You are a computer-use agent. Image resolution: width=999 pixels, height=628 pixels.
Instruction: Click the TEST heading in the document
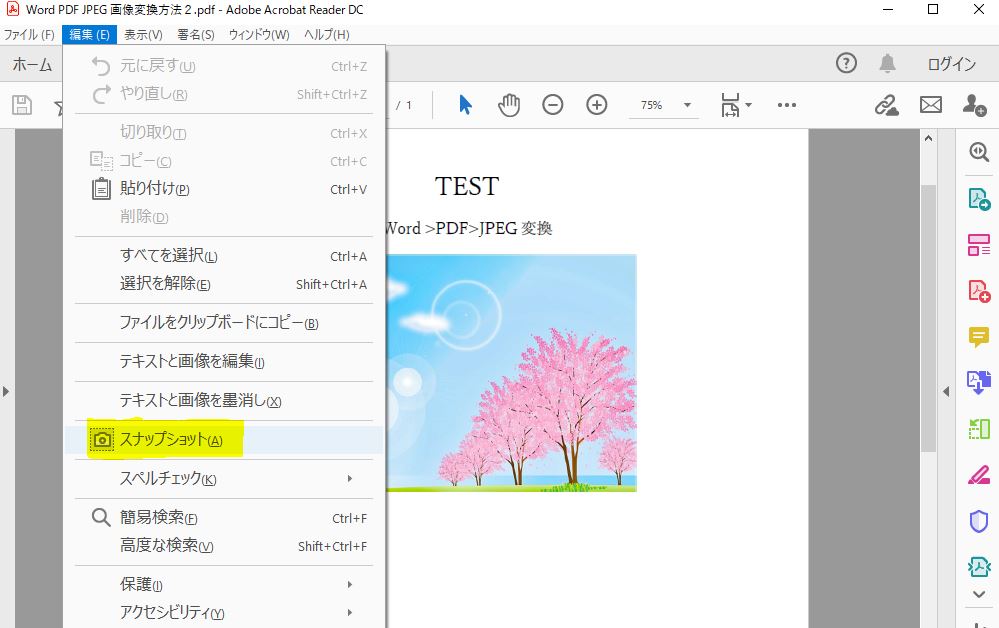pyautogui.click(x=466, y=187)
